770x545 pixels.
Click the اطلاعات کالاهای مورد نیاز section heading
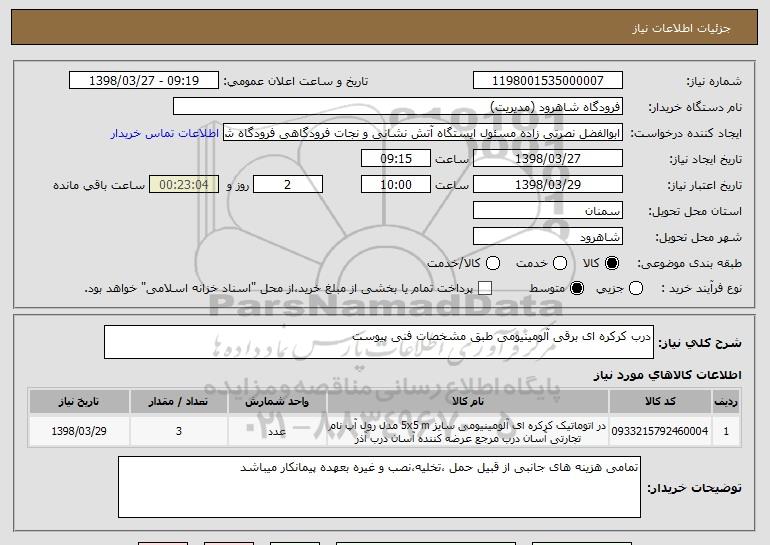pos(667,375)
